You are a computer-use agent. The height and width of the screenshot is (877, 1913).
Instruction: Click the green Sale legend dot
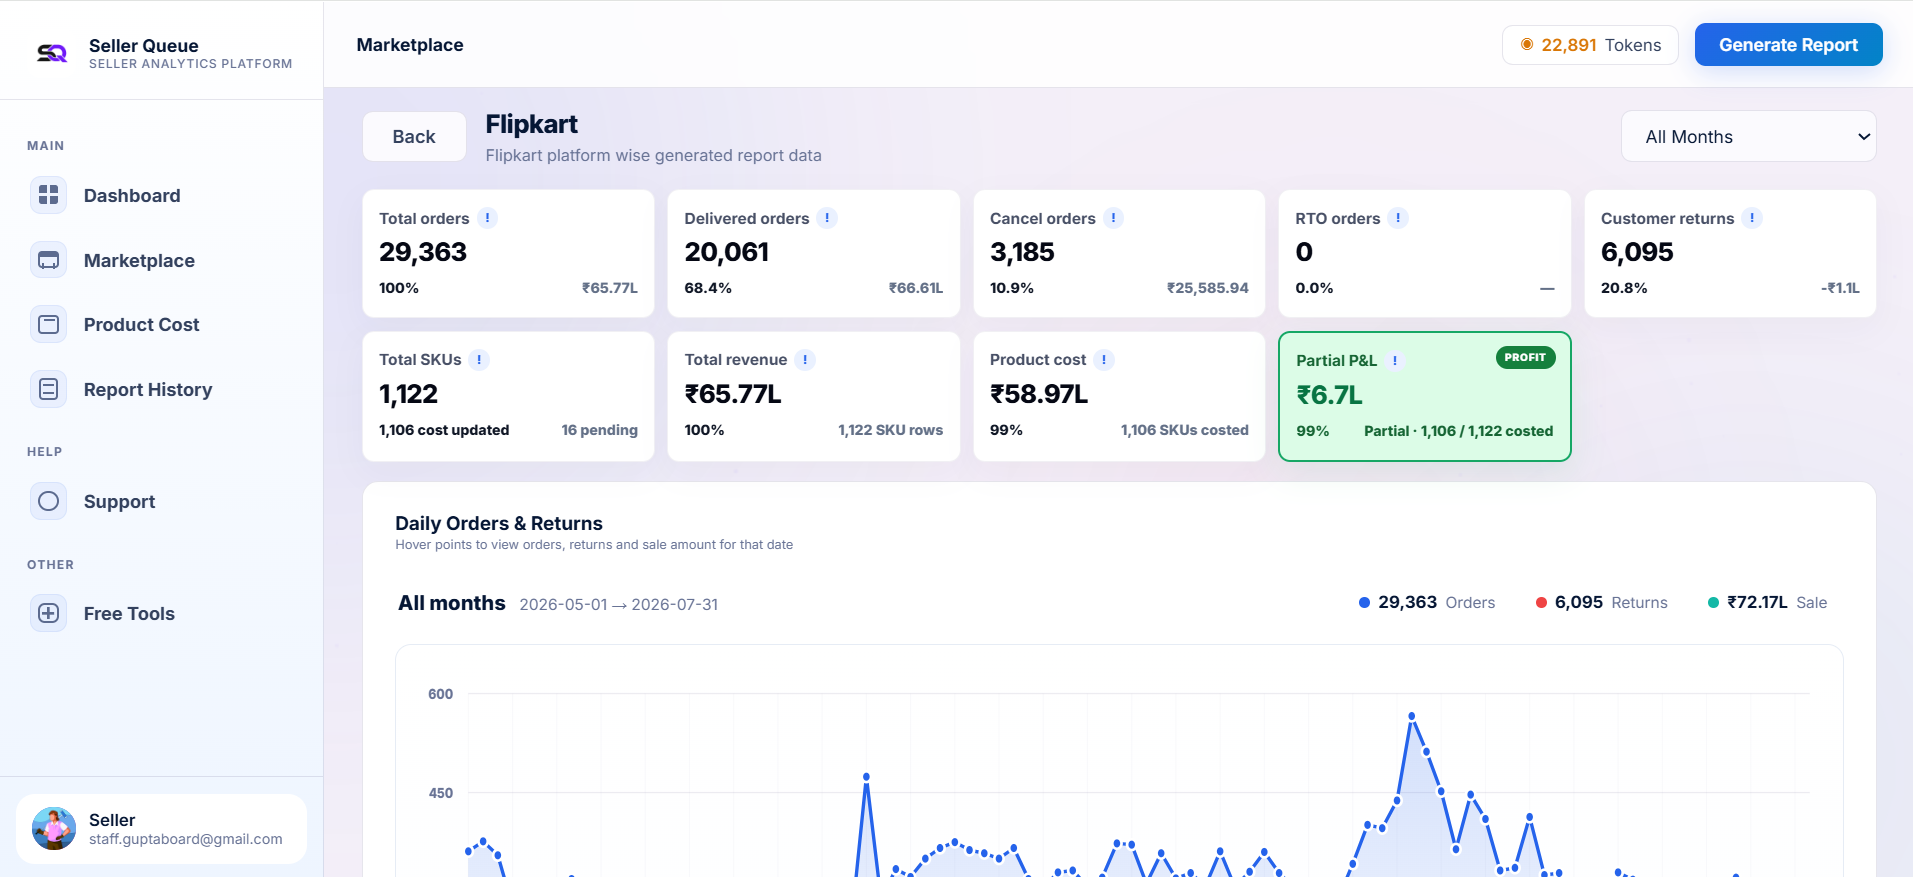pyautogui.click(x=1713, y=602)
